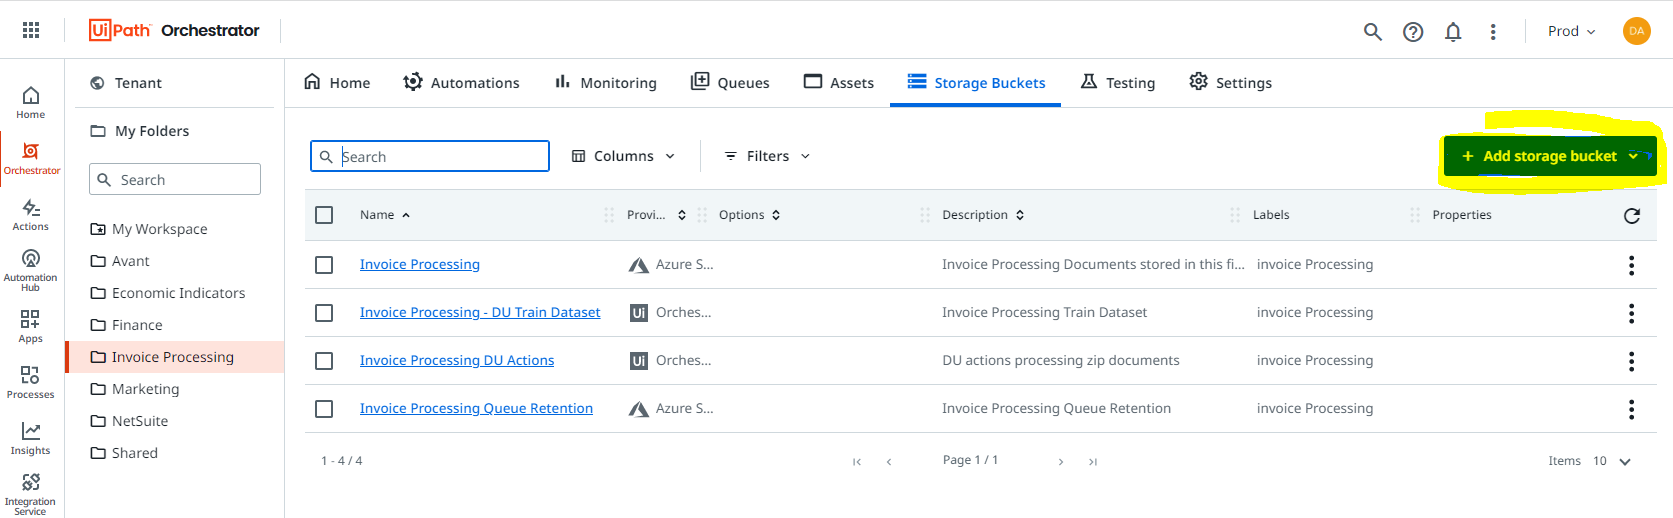
Task: Open Automation Hub in left sidebar
Action: [x=31, y=270]
